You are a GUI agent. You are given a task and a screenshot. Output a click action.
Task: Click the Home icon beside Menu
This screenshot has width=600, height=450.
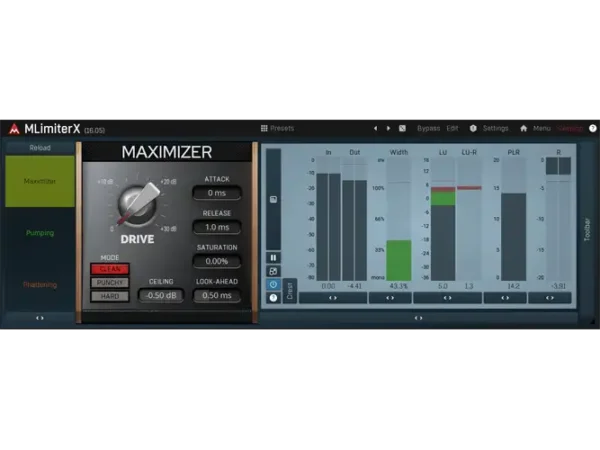[x=524, y=129]
